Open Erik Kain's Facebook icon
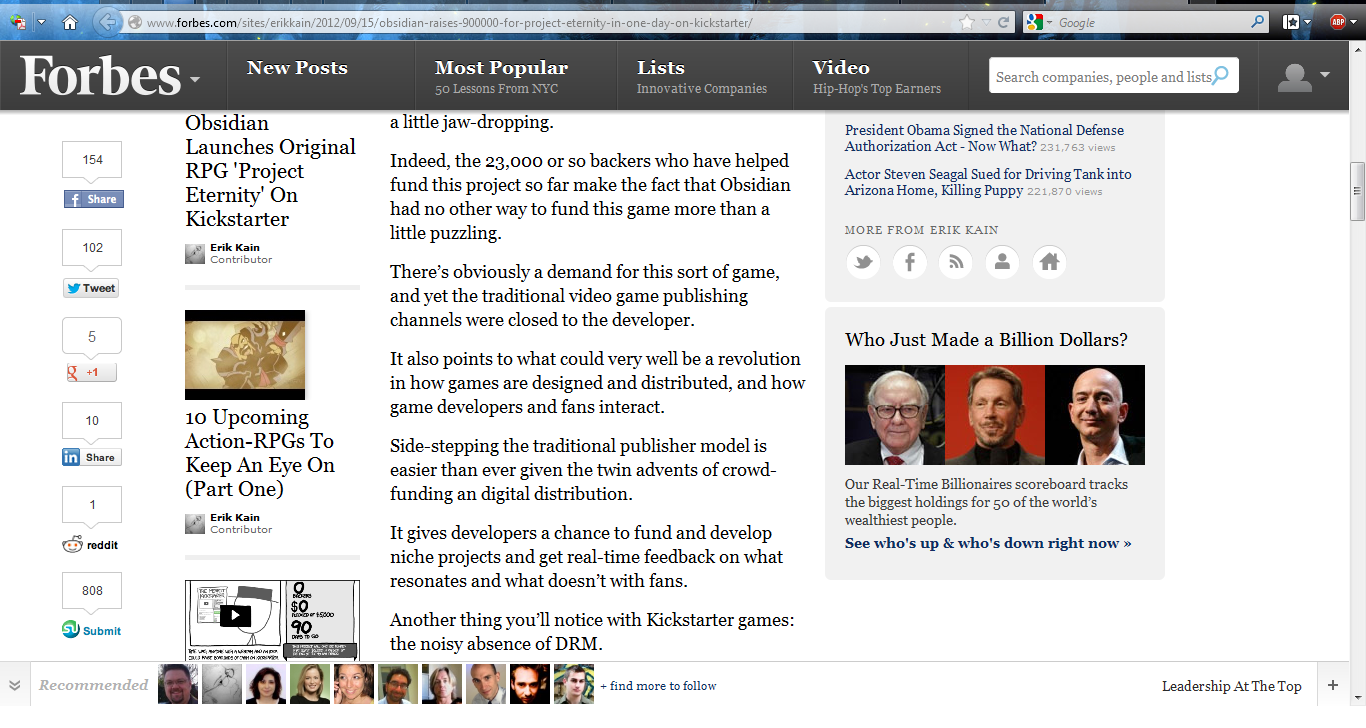The width and height of the screenshot is (1366, 728). (x=910, y=262)
